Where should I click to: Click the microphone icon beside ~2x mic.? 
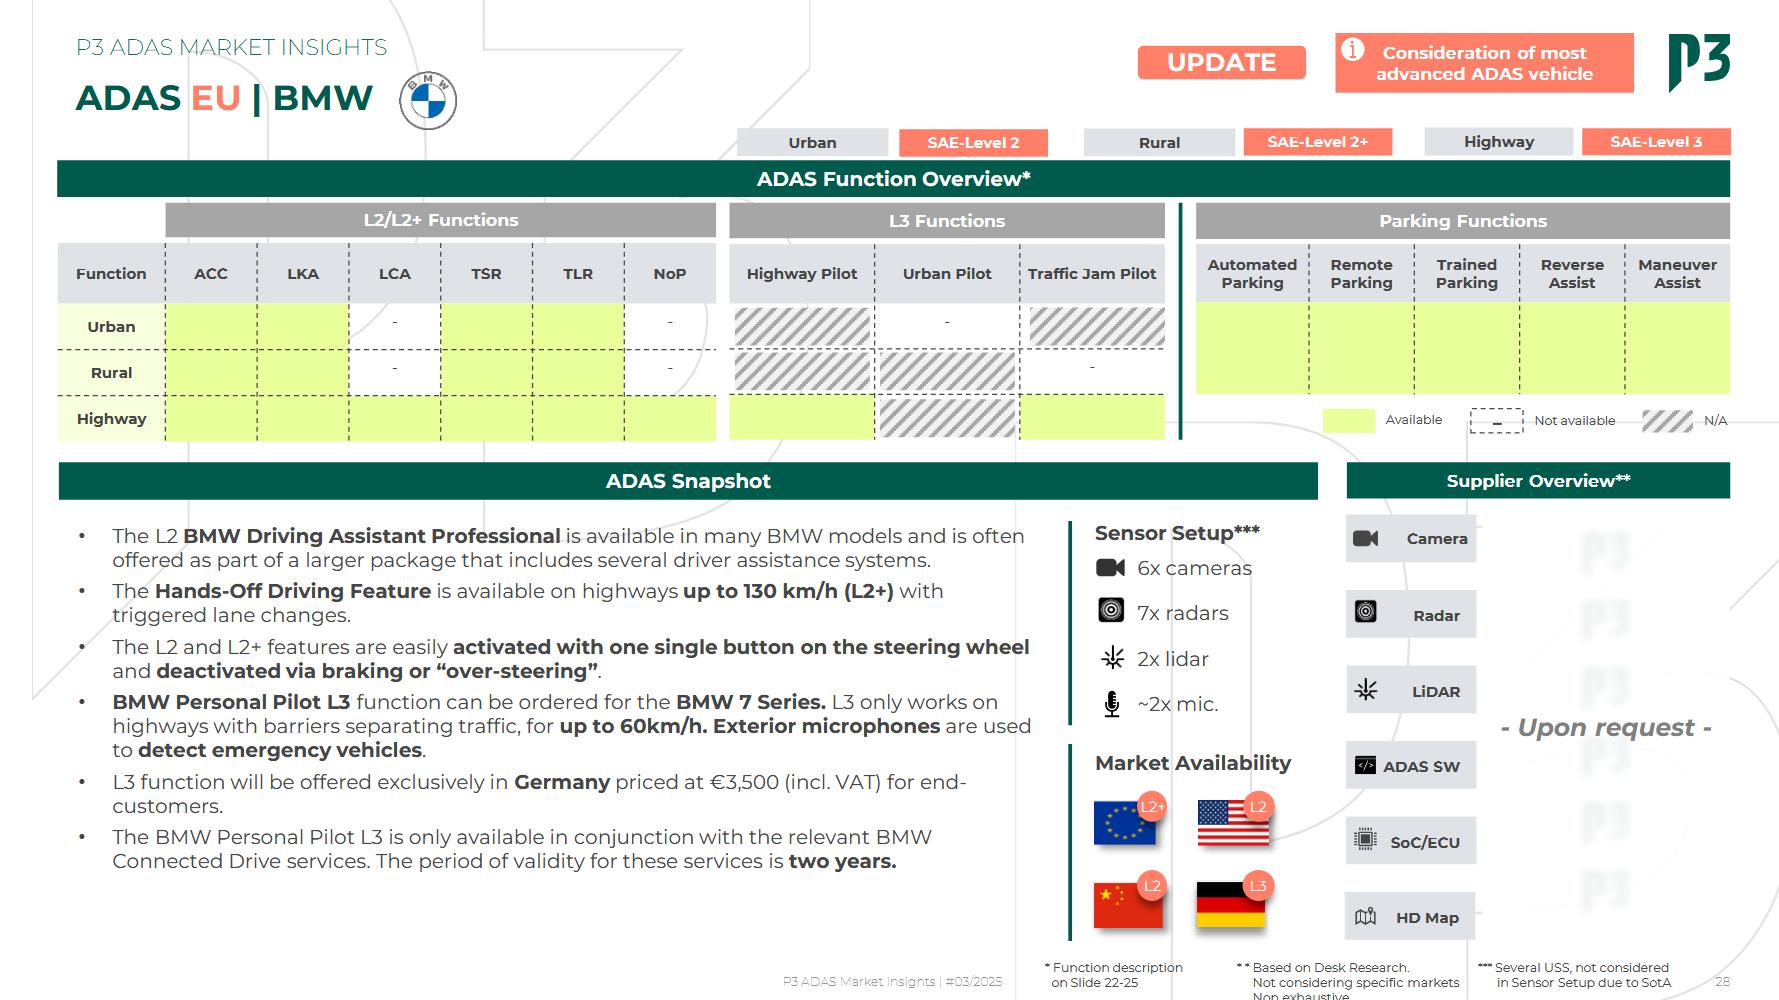click(x=1112, y=704)
